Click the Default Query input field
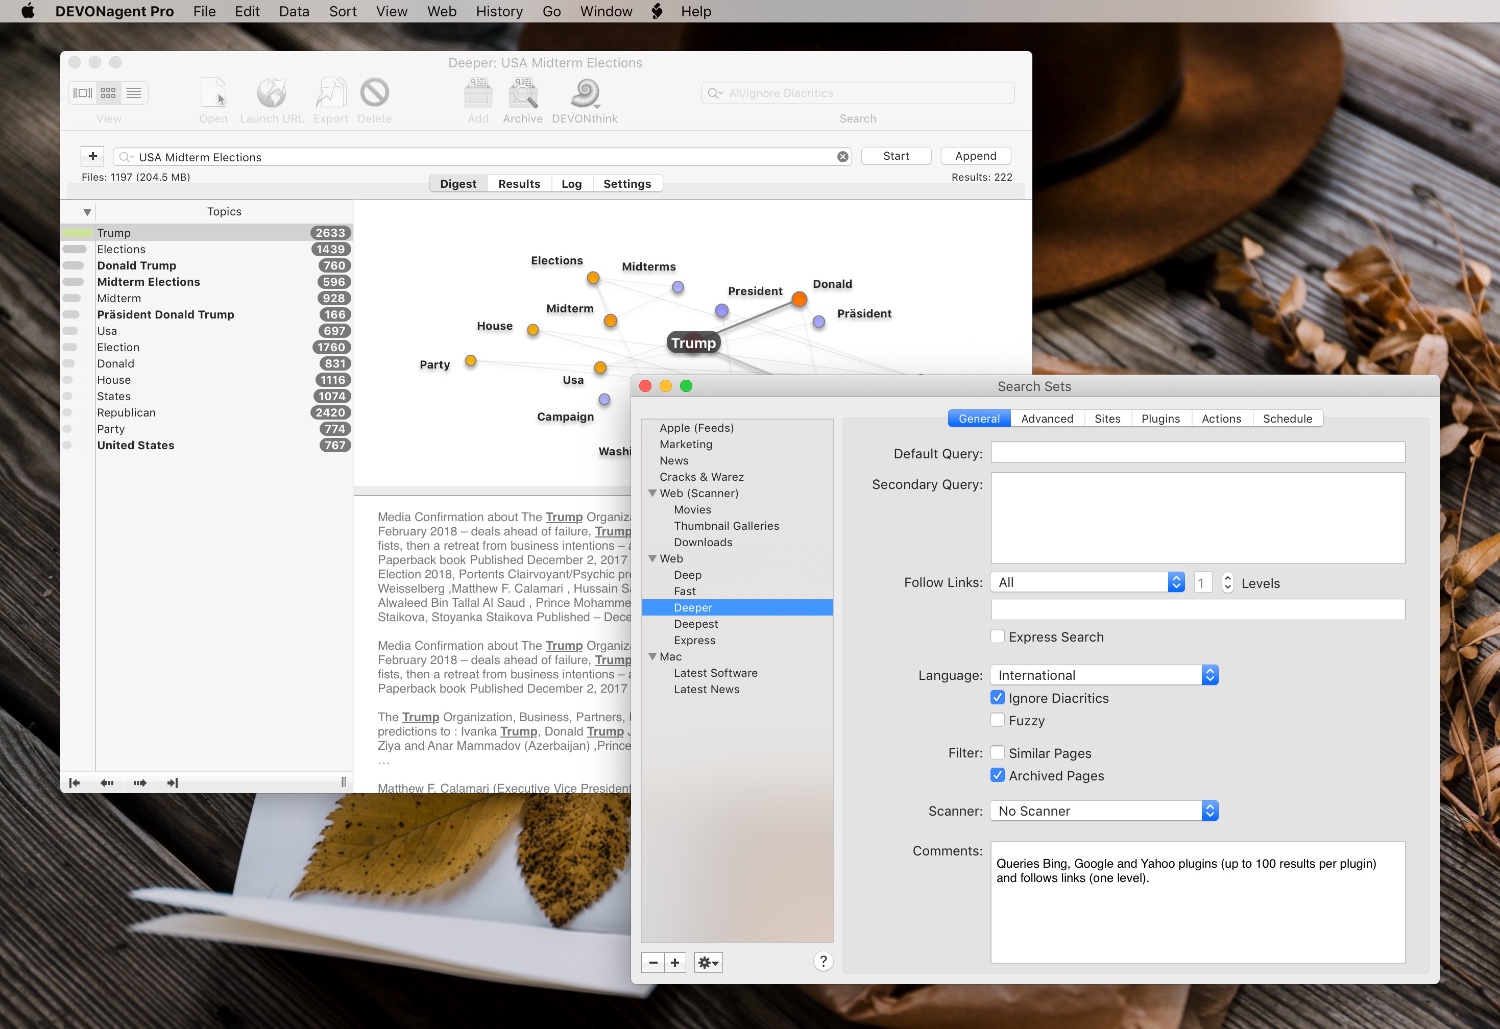 [1197, 453]
